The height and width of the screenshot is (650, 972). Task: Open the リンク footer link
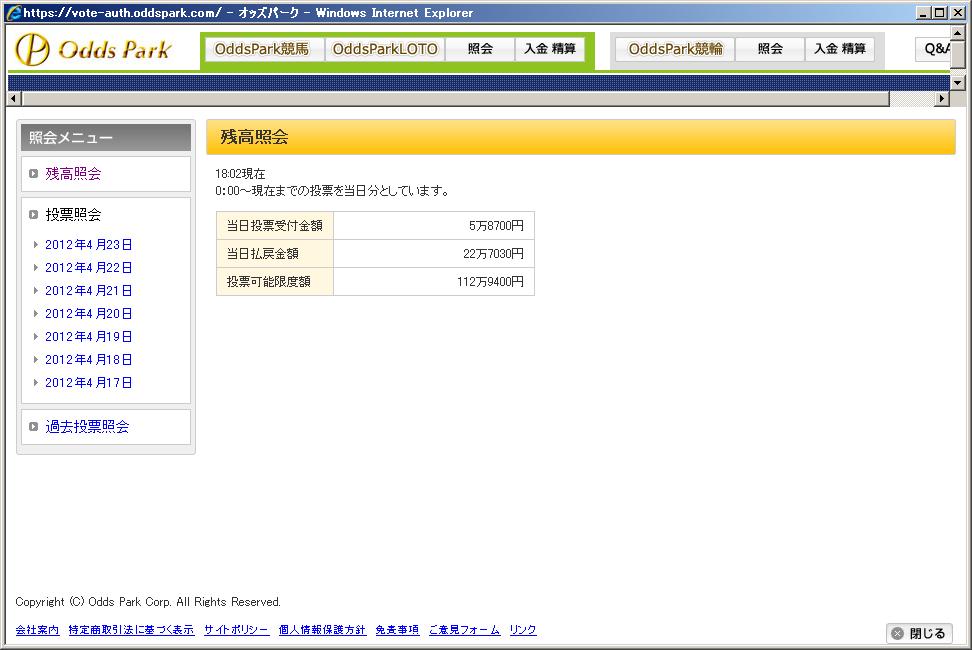coord(523,630)
